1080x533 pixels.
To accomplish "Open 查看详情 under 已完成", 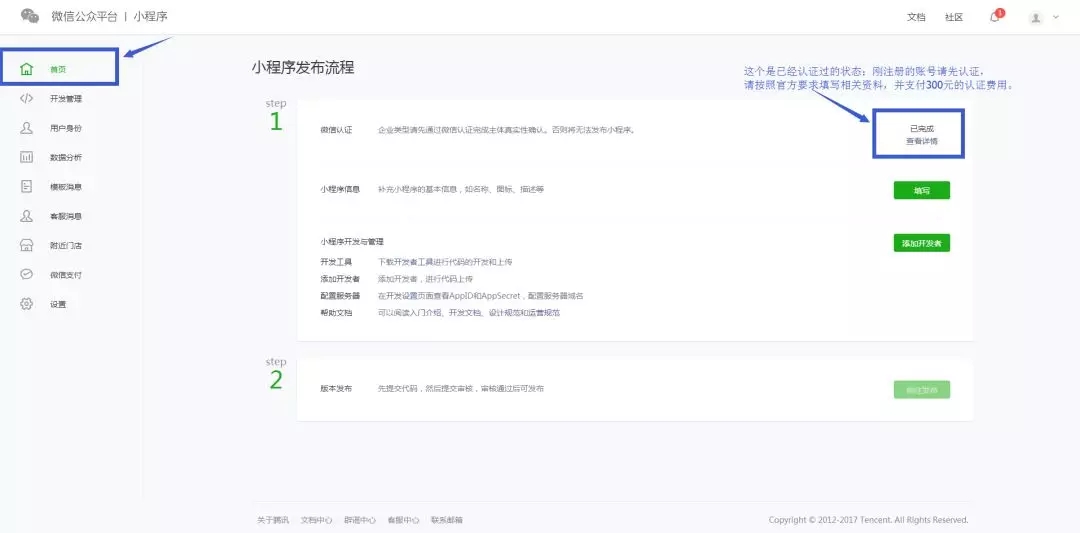I will click(x=922, y=140).
